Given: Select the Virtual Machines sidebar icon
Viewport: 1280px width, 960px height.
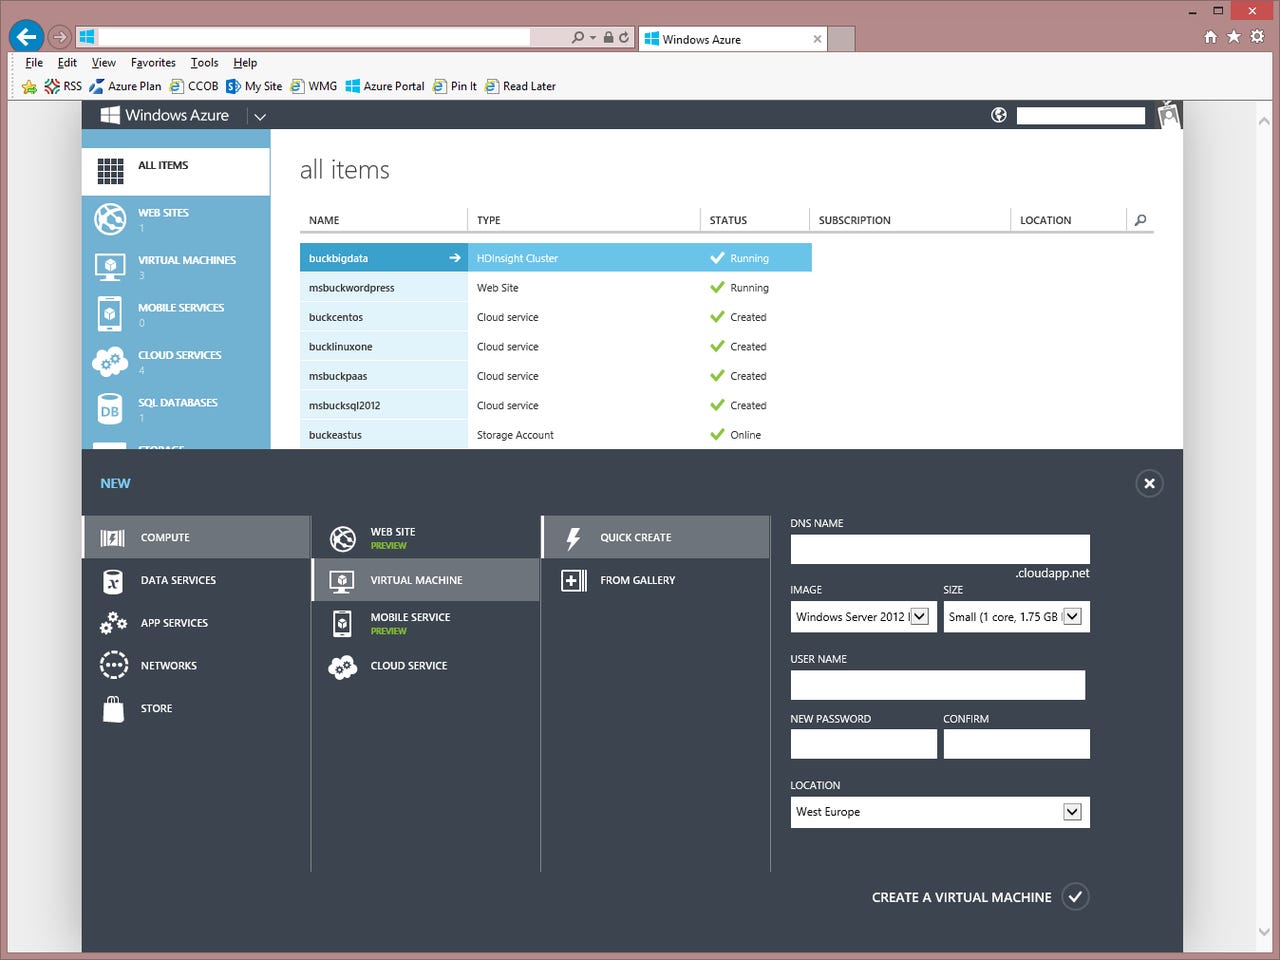Looking at the screenshot, I should [110, 267].
